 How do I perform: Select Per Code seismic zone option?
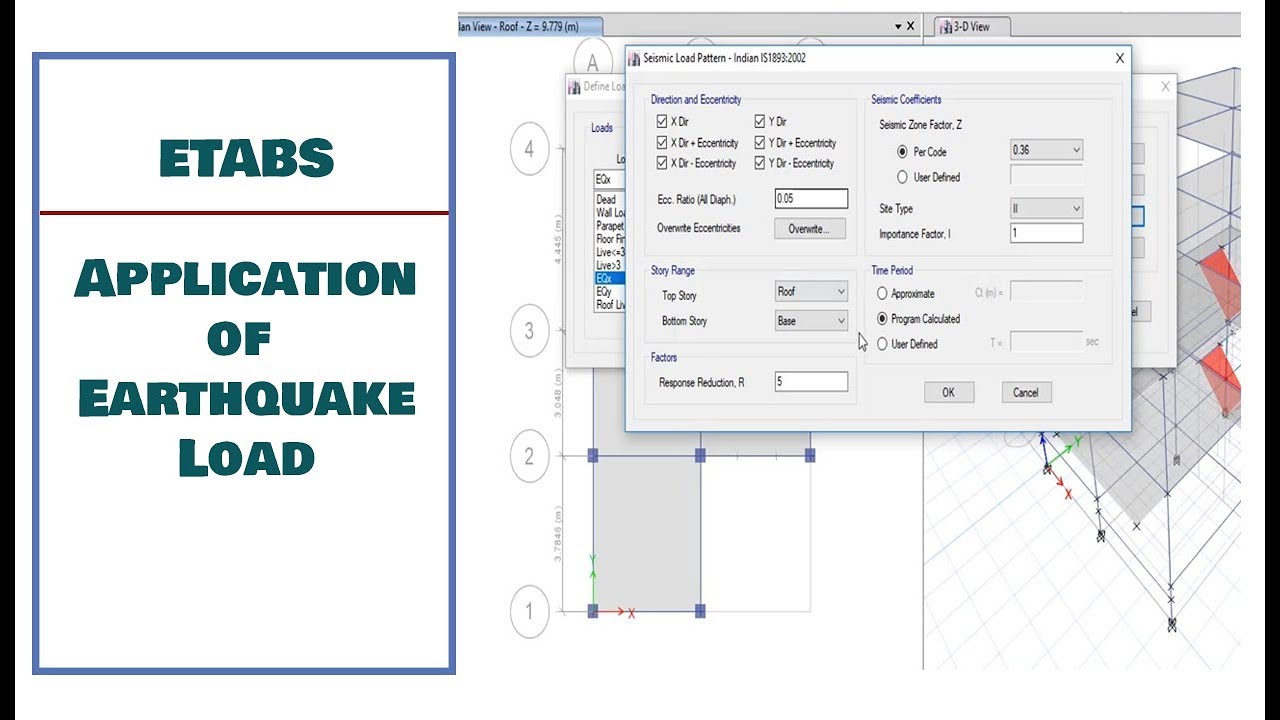pos(902,152)
